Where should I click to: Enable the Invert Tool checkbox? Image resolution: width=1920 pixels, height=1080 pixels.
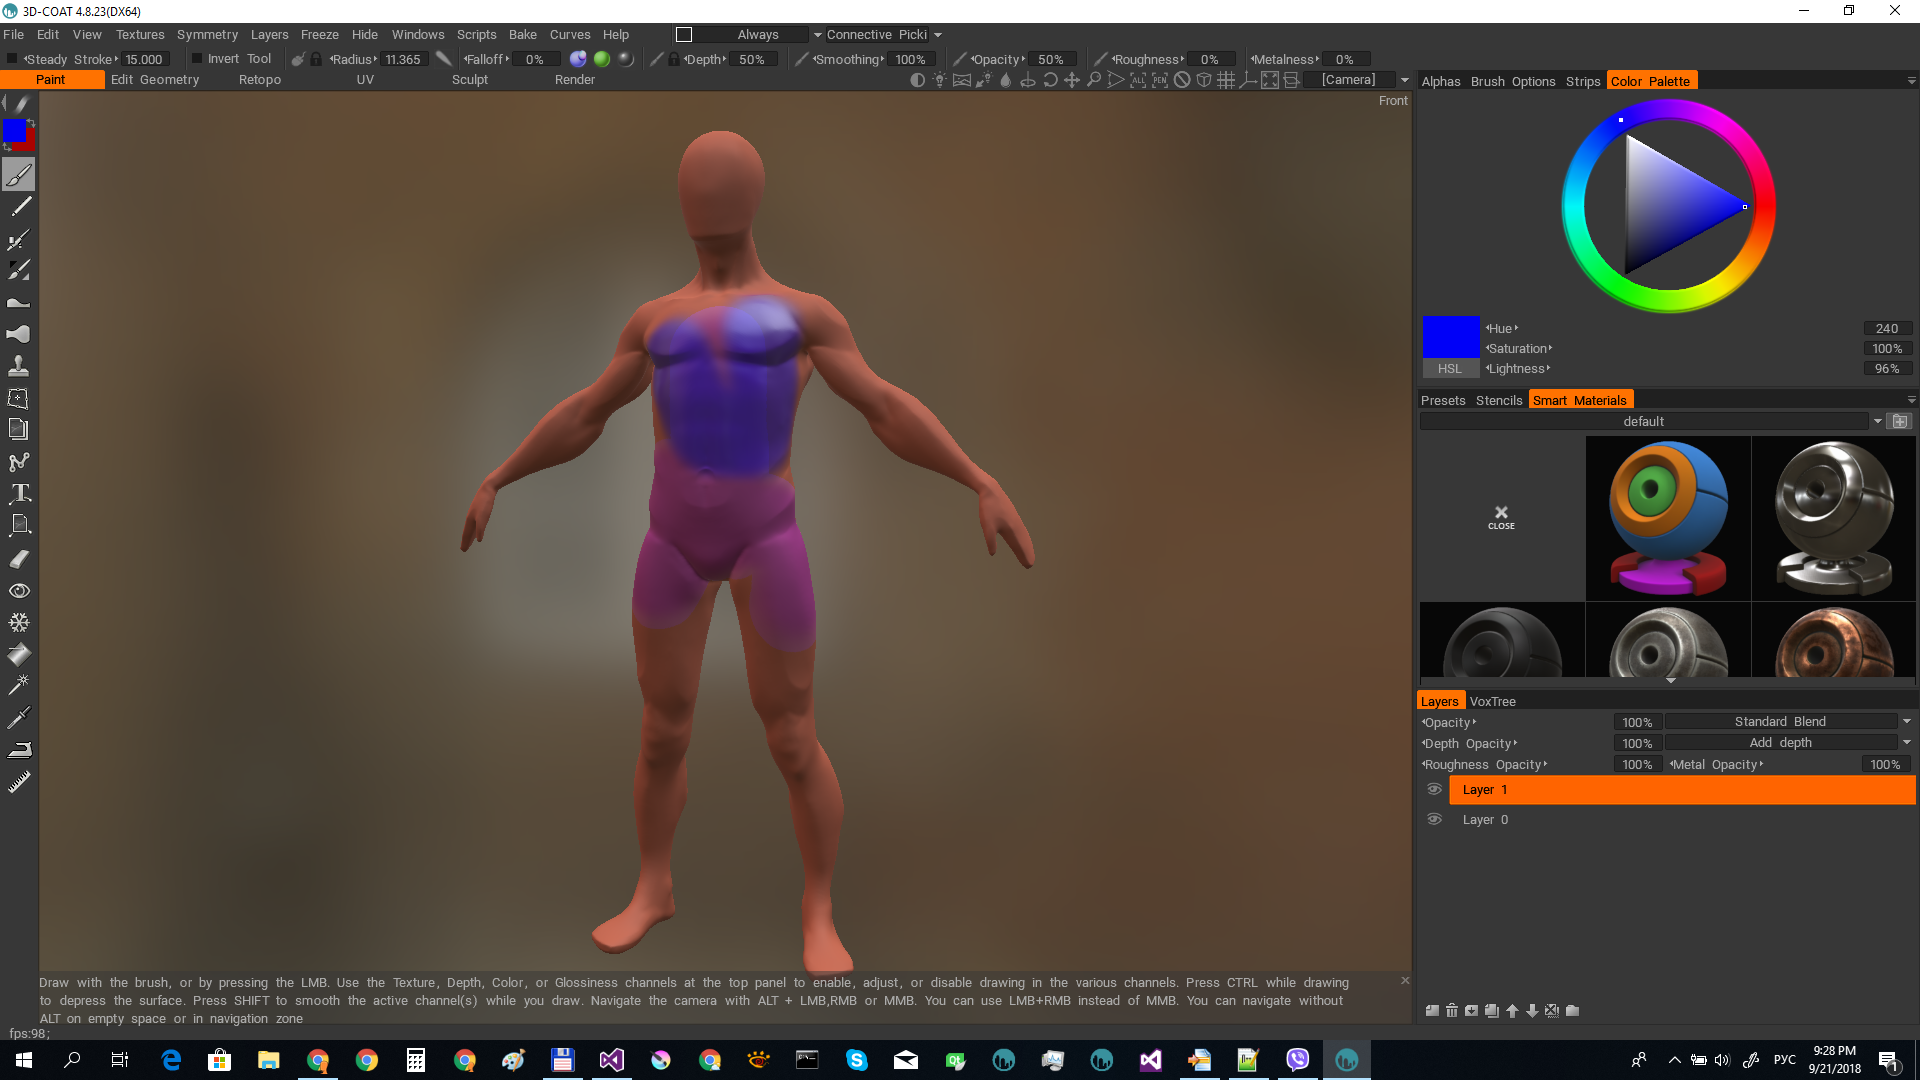point(196,59)
